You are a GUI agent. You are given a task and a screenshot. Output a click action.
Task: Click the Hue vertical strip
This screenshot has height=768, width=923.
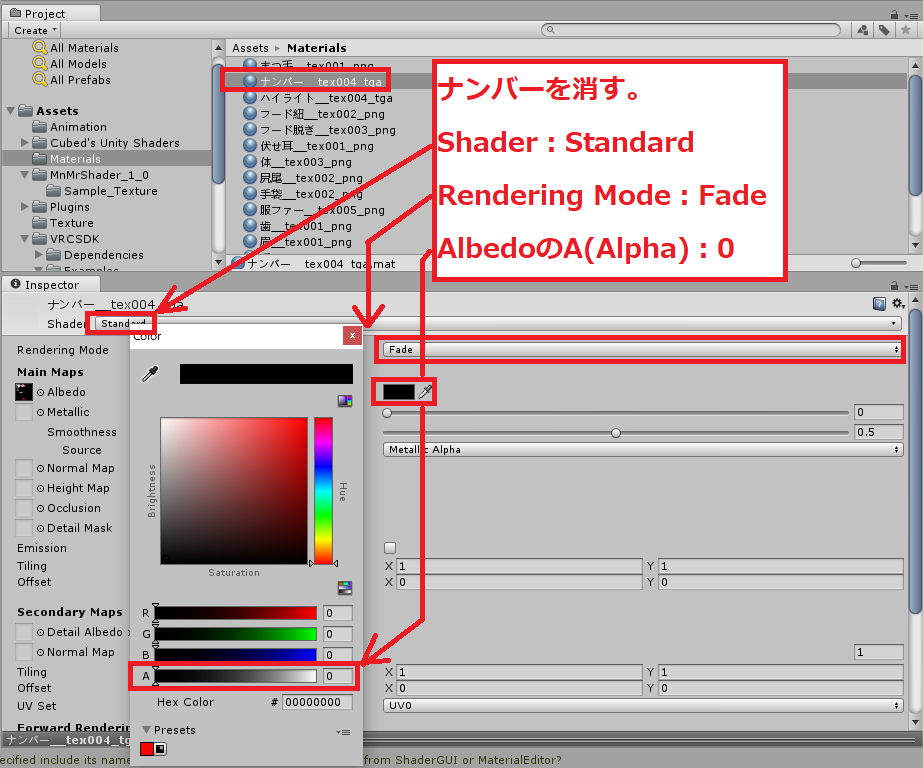coord(323,491)
